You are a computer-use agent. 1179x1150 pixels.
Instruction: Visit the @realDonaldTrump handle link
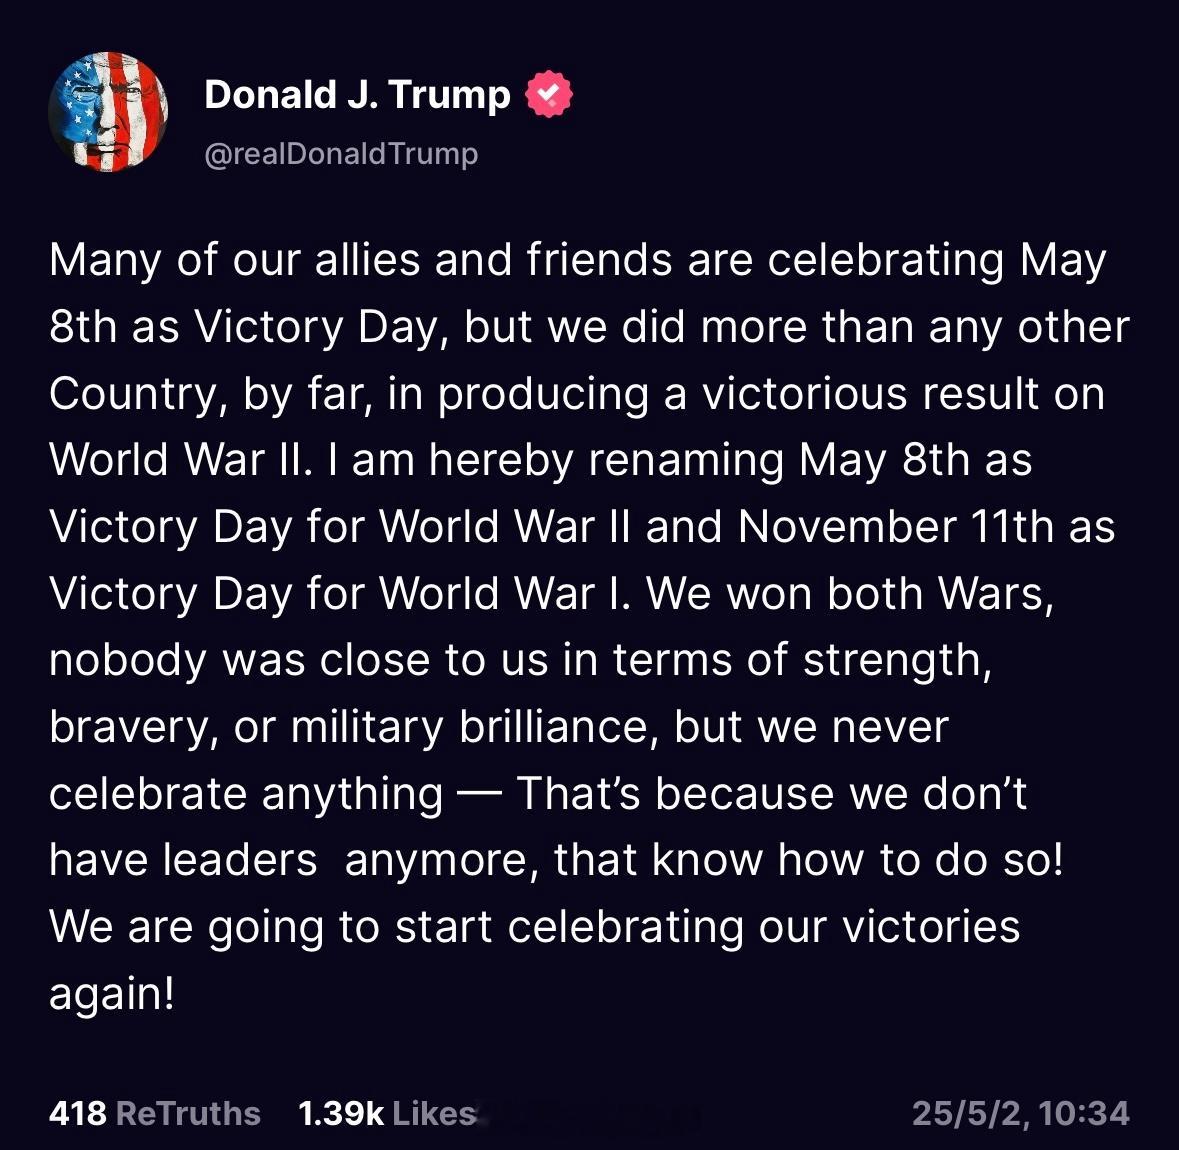tap(341, 153)
